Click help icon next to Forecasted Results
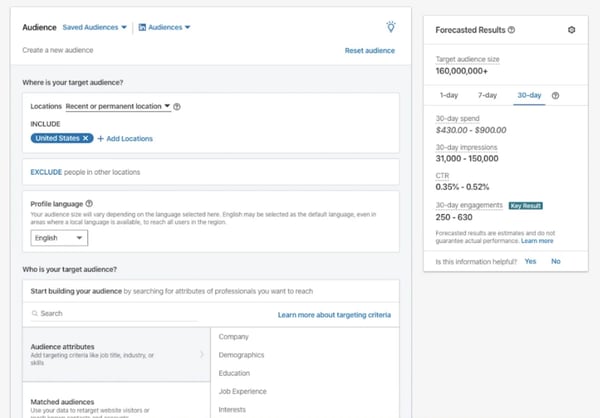 point(511,30)
